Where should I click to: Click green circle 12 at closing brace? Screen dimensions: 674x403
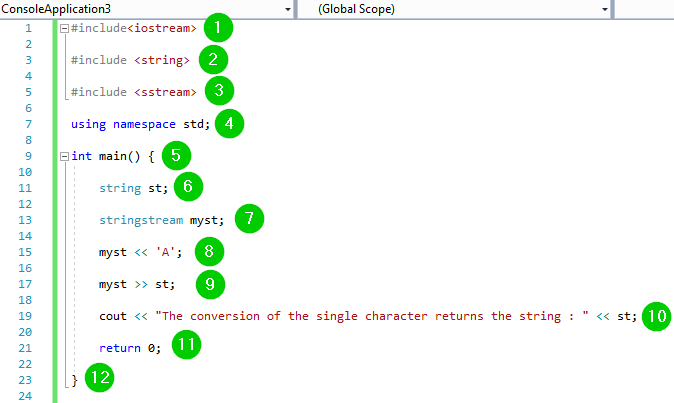click(100, 379)
